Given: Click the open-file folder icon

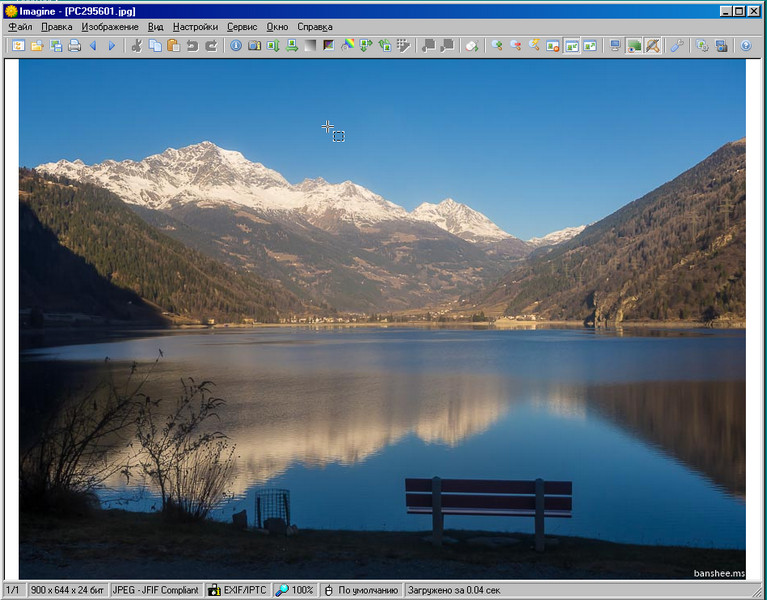Looking at the screenshot, I should tap(37, 45).
